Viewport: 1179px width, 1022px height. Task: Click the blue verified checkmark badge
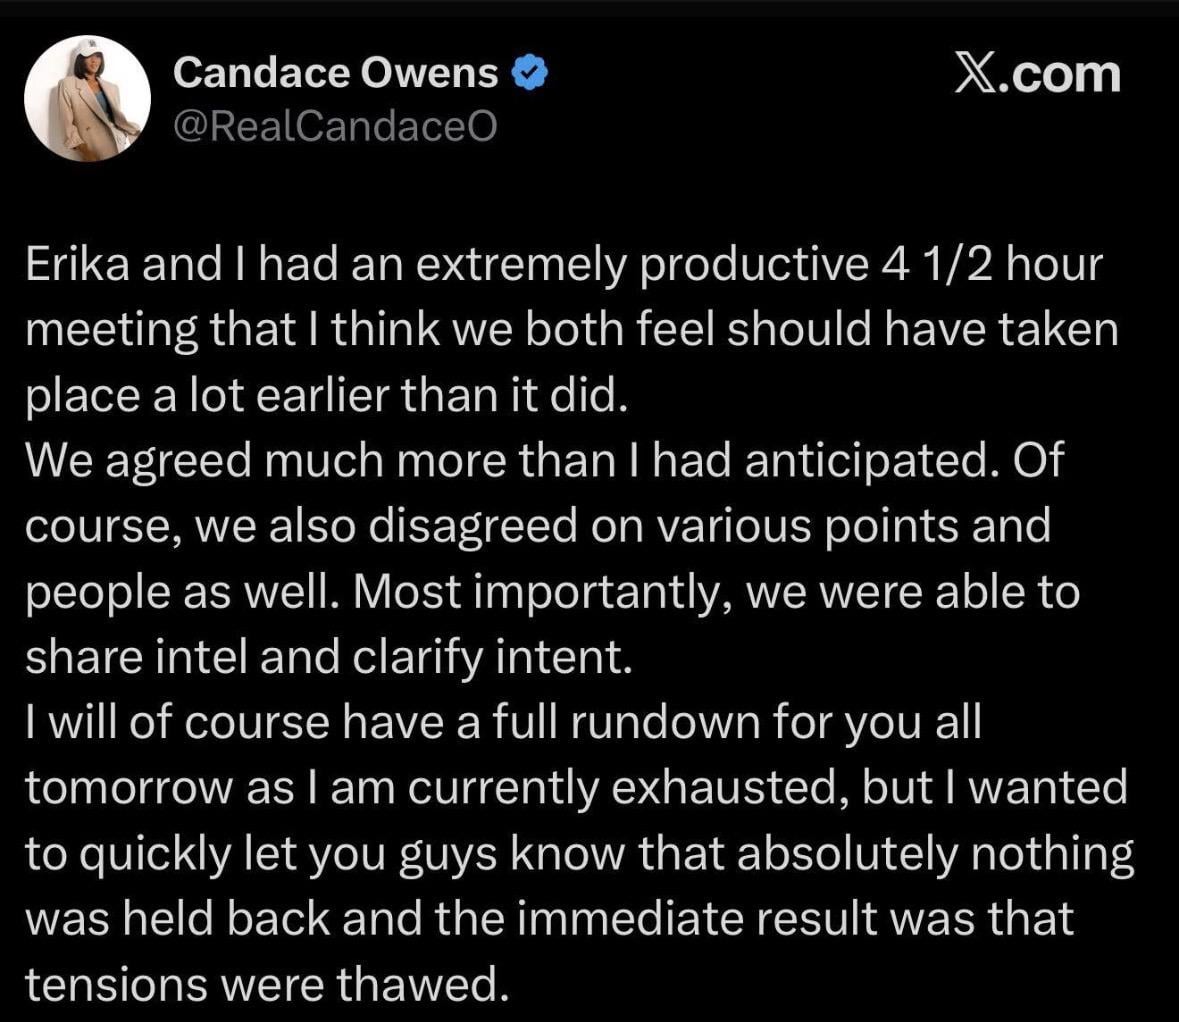click(x=530, y=72)
